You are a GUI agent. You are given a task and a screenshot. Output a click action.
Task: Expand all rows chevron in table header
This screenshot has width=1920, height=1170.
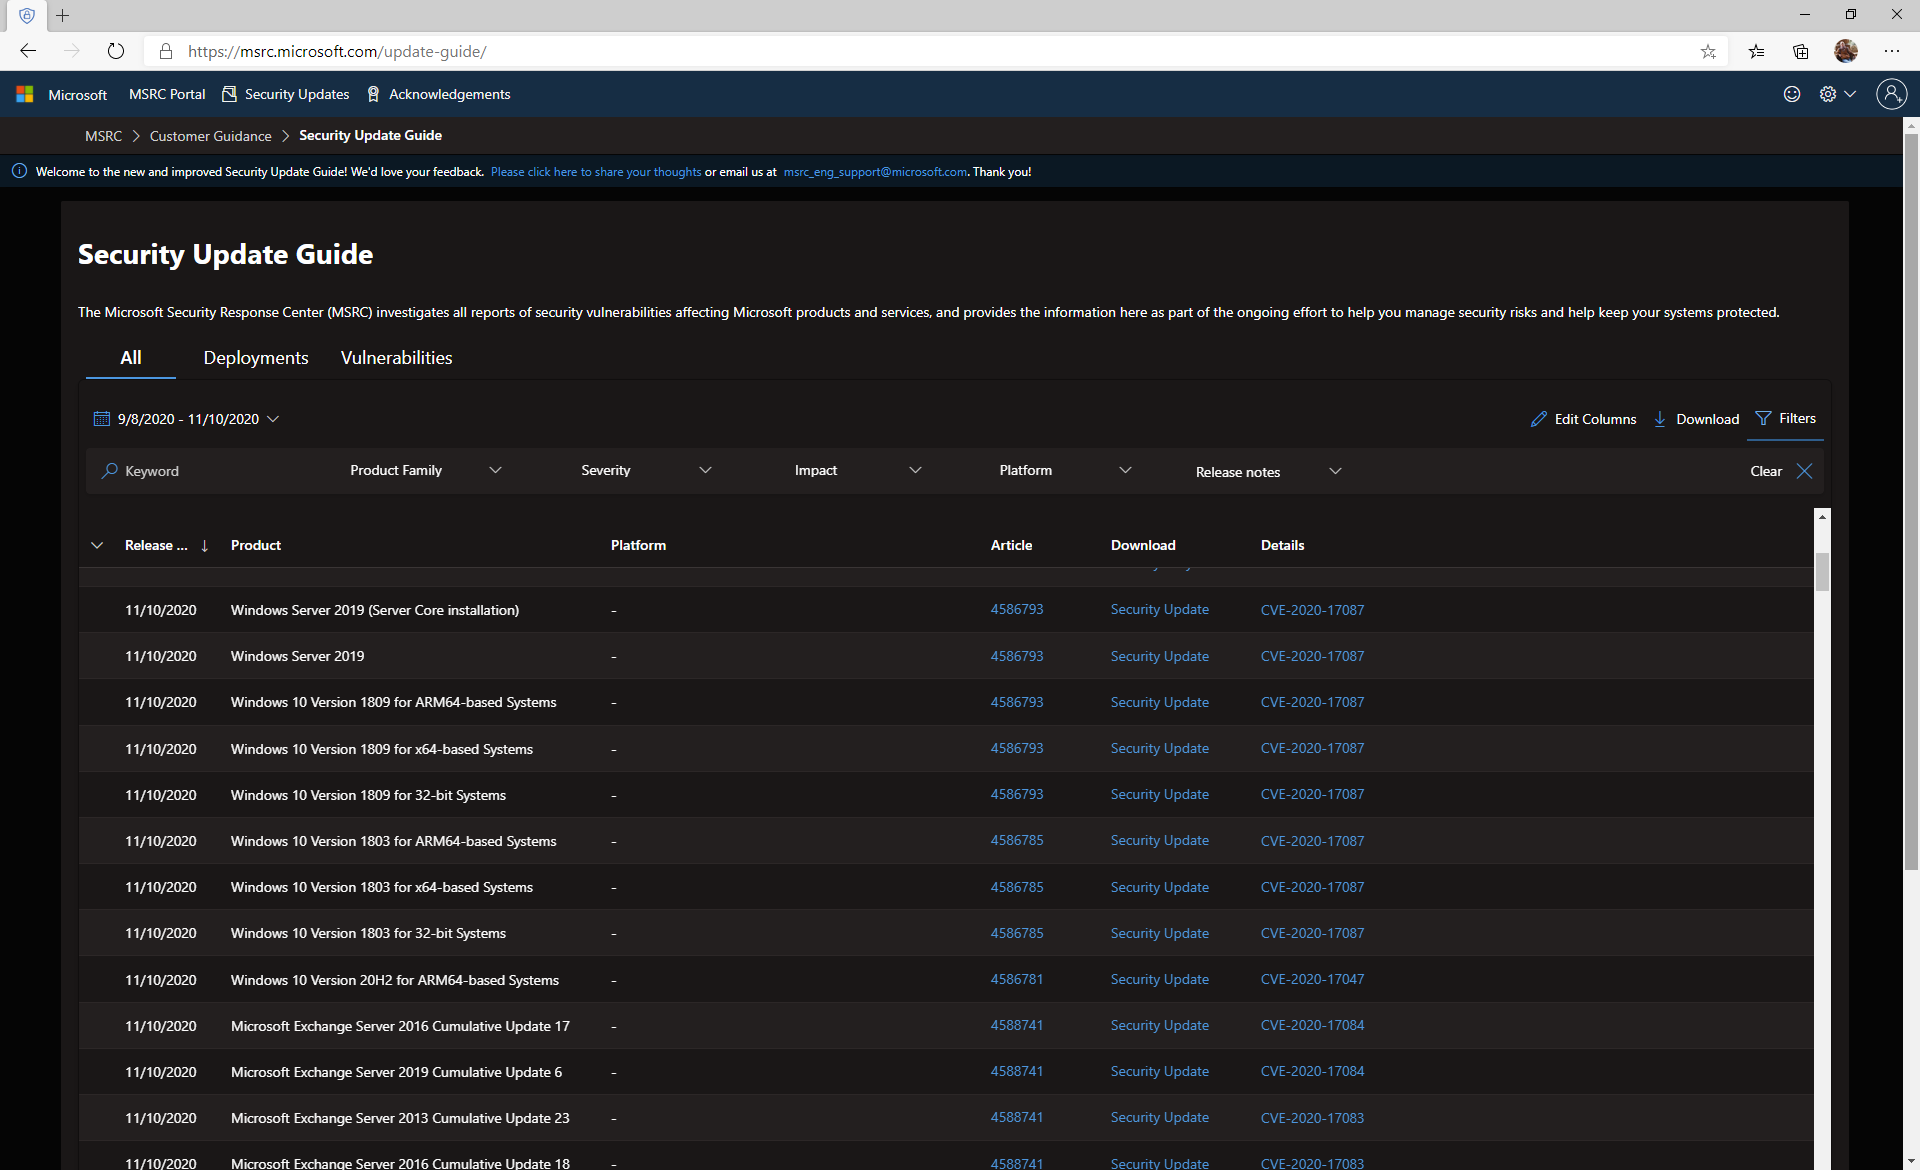coord(97,546)
